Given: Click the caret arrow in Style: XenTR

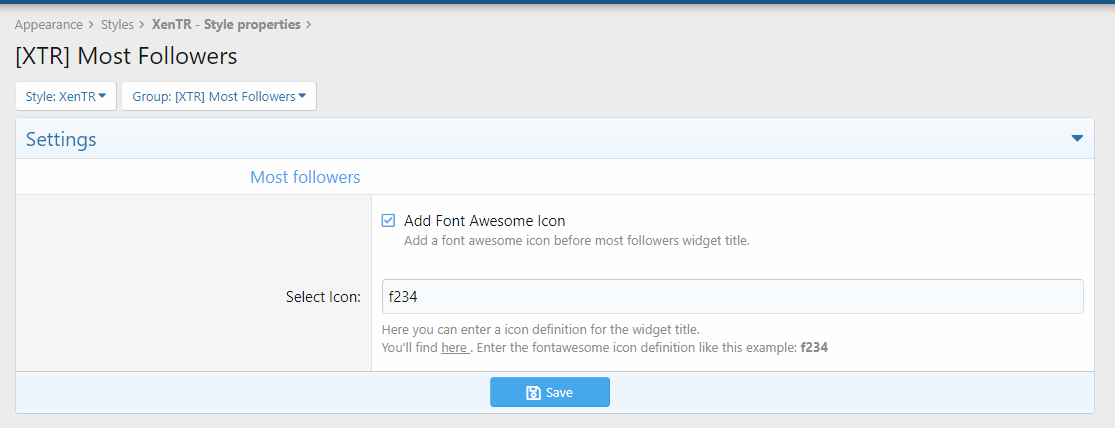Looking at the screenshot, I should point(102,96).
